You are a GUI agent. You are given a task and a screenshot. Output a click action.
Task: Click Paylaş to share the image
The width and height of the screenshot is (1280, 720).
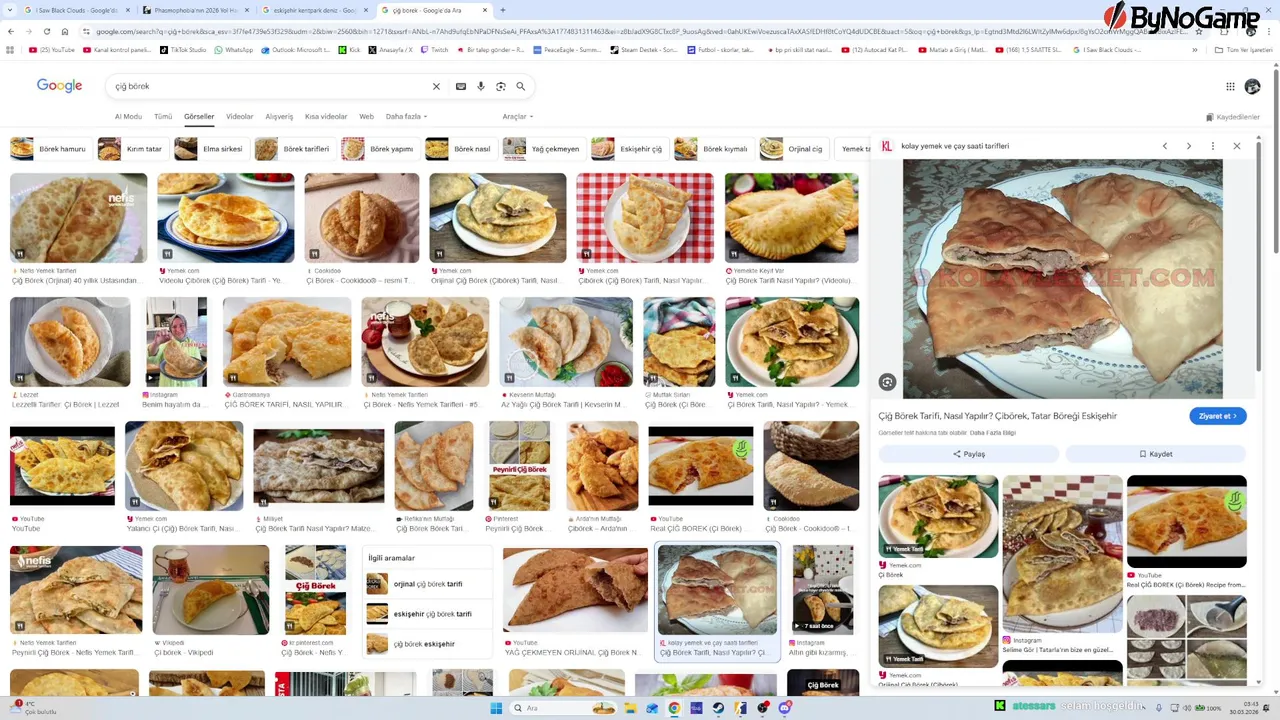click(968, 454)
